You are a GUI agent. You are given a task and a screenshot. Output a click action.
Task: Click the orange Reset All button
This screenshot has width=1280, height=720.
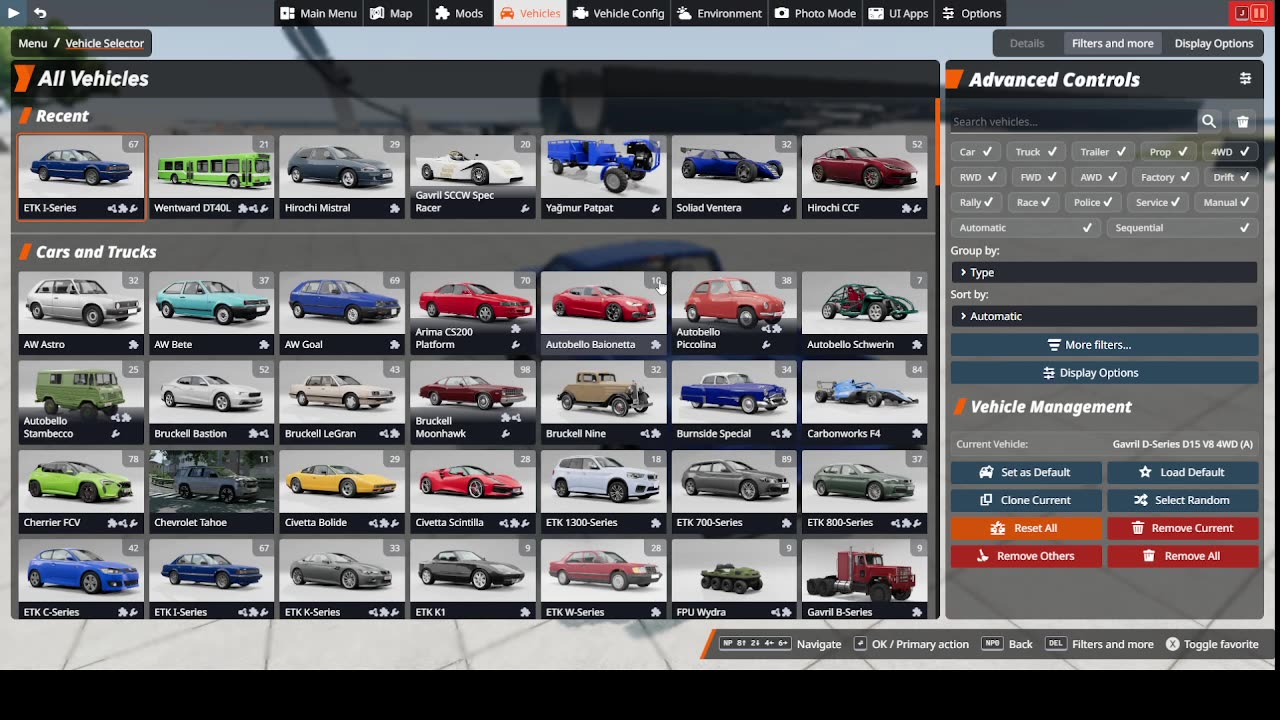tap(1026, 528)
